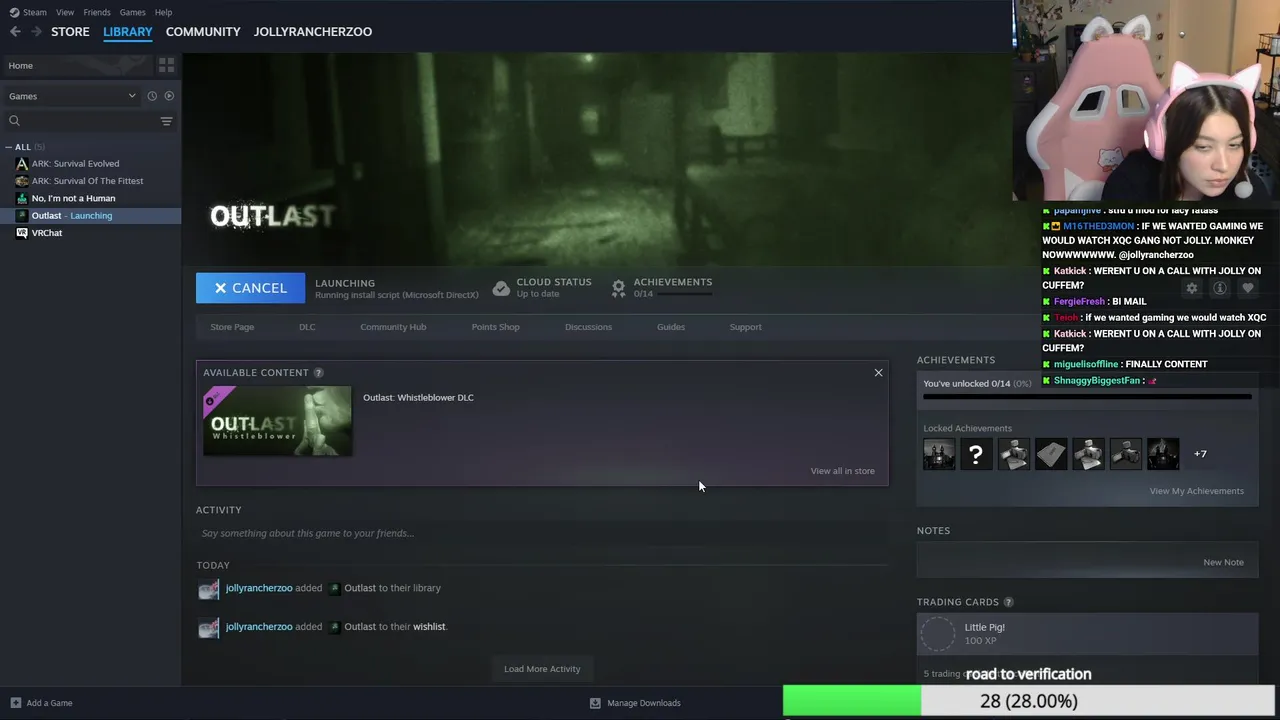The width and height of the screenshot is (1280, 720).
Task: Click hidden question mark achievement icon
Action: click(x=976, y=454)
